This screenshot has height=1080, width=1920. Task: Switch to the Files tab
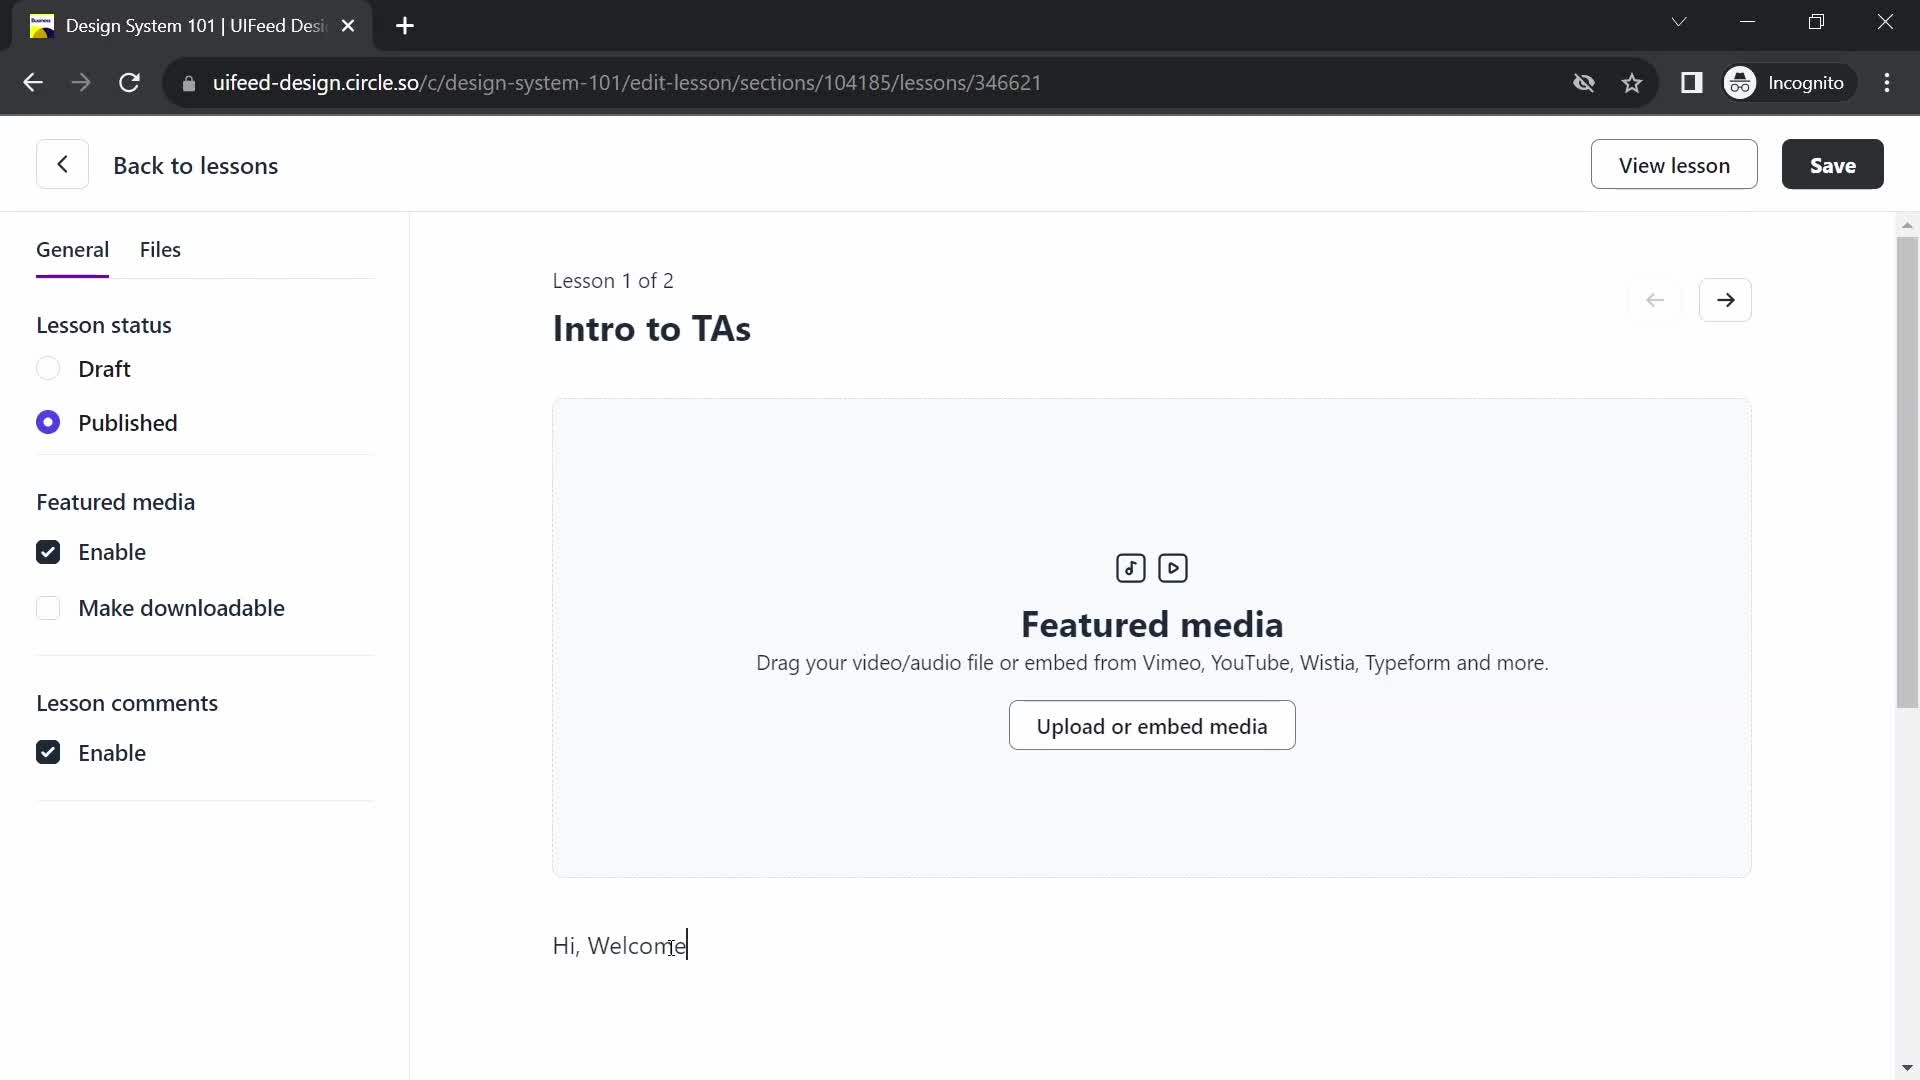[160, 249]
